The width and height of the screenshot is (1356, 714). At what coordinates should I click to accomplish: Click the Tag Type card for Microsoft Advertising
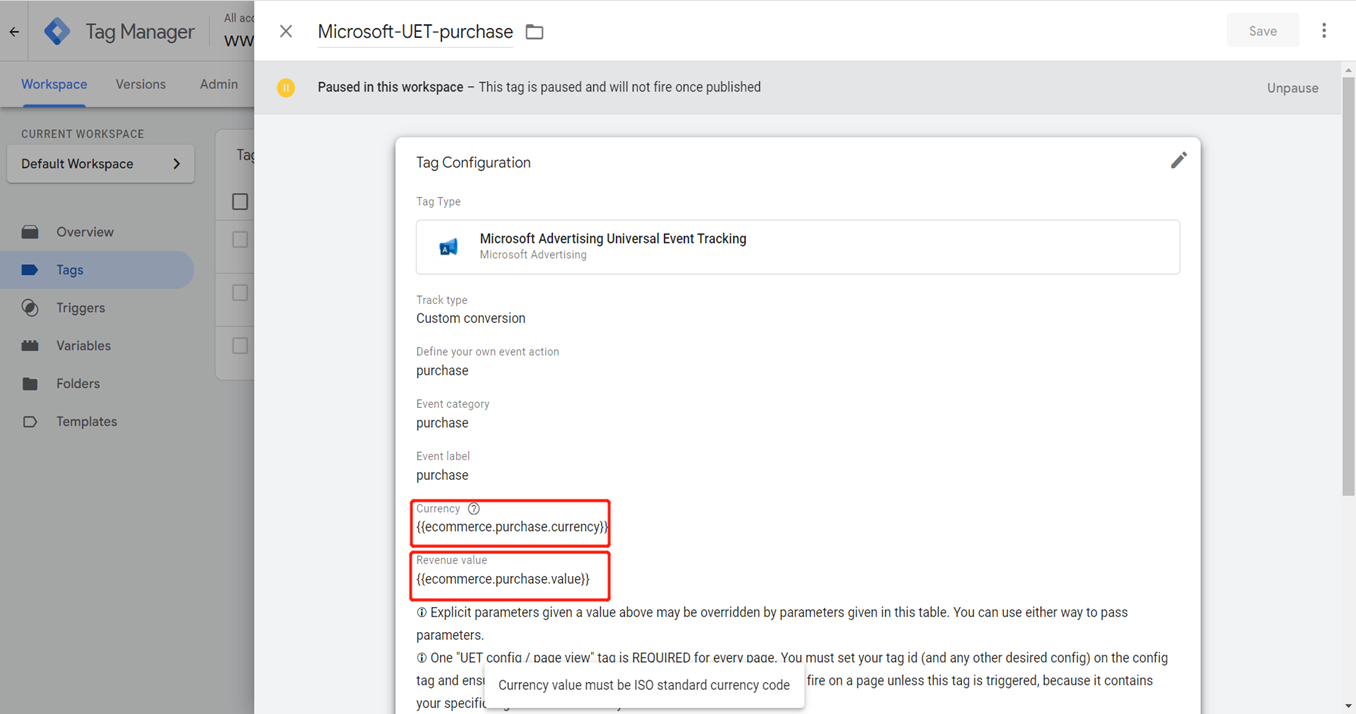coord(798,246)
